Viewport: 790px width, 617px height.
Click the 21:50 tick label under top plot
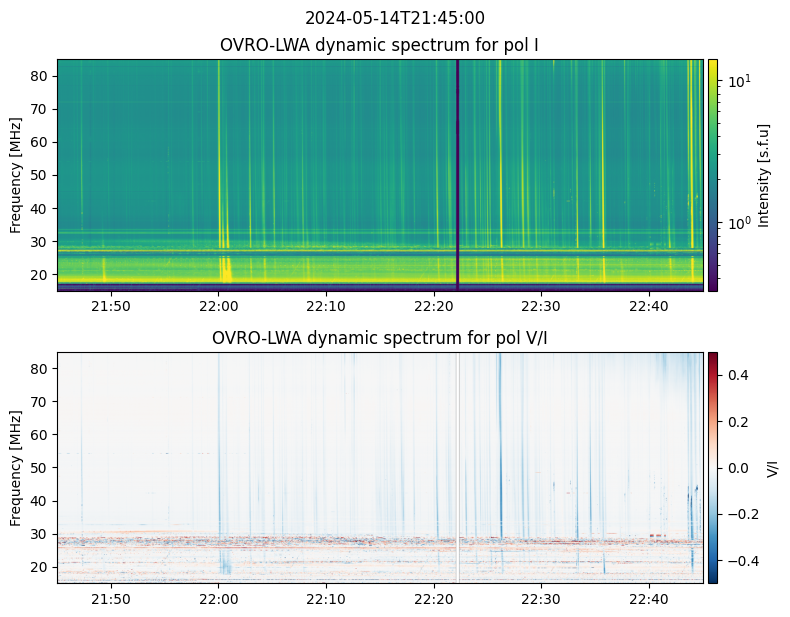click(x=111, y=306)
